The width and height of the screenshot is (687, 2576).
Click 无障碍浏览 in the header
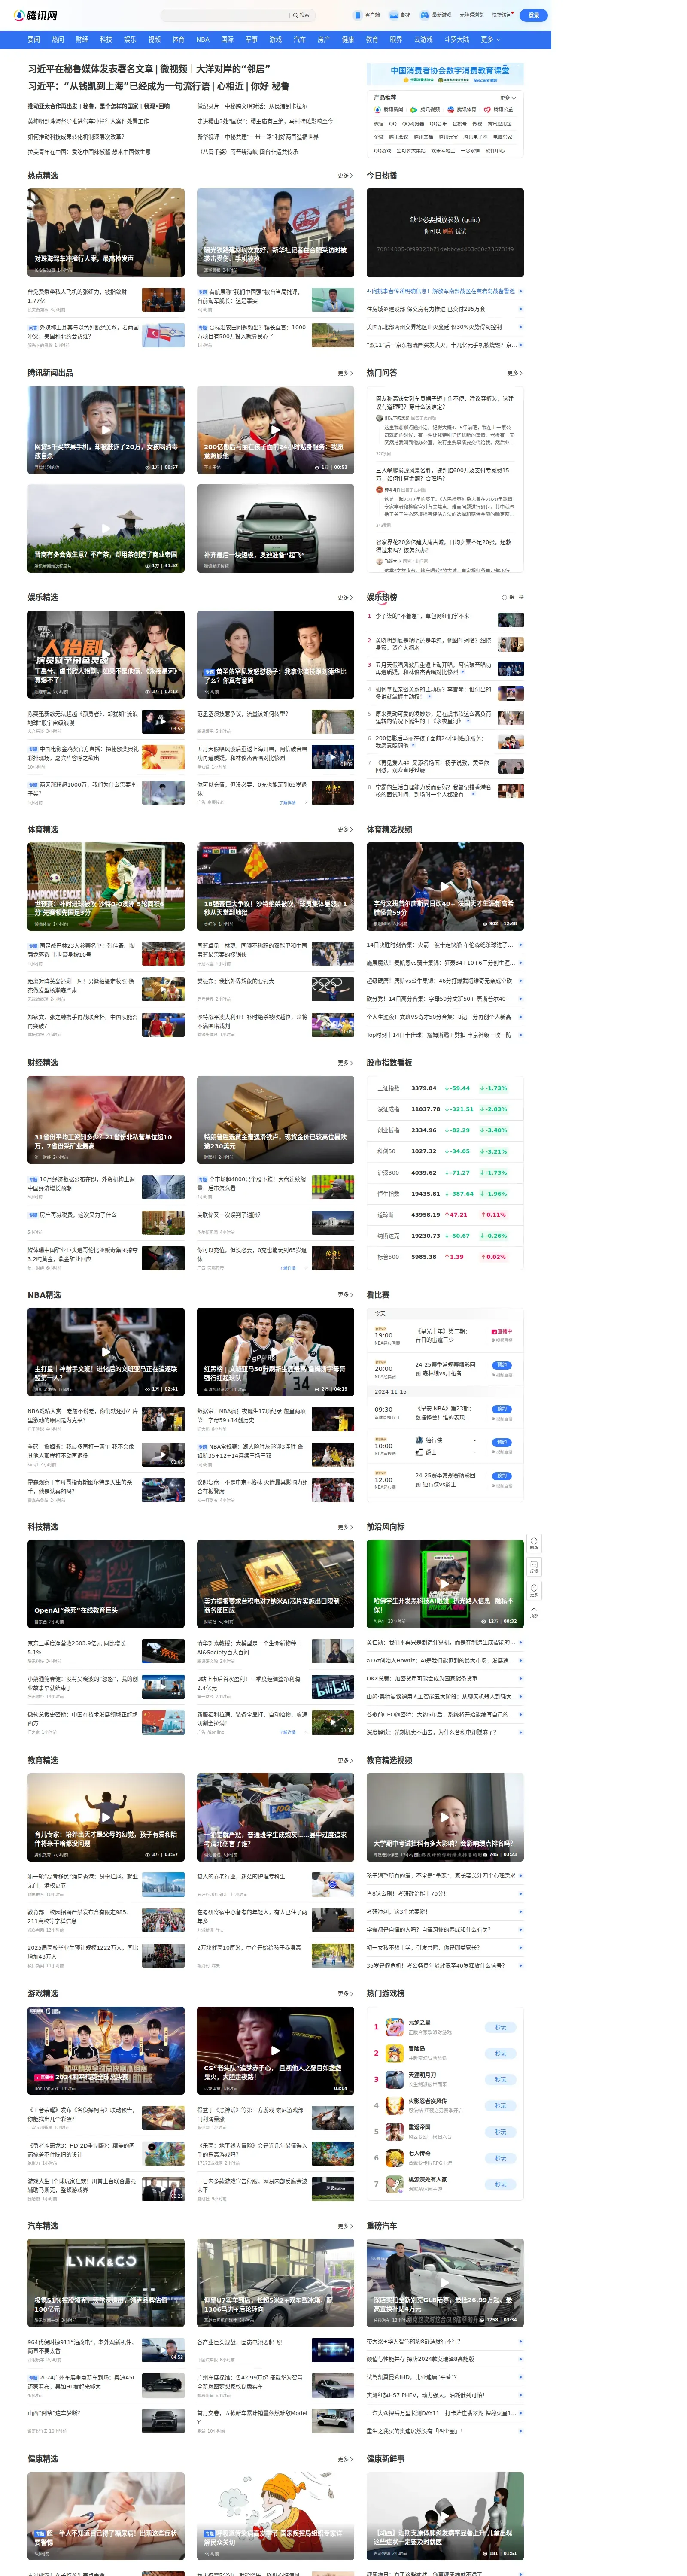(x=472, y=15)
